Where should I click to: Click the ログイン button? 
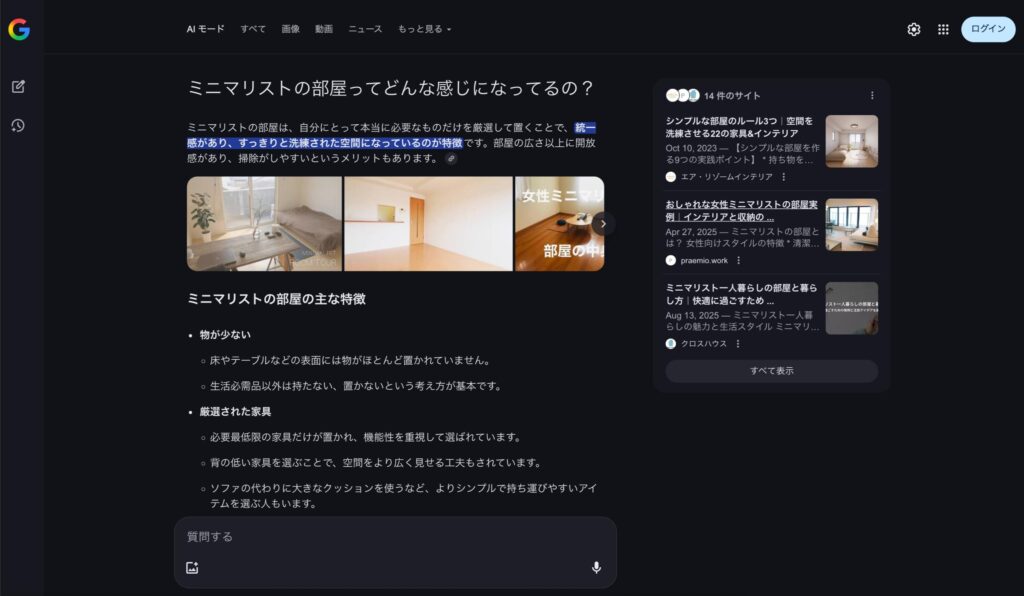[987, 29]
